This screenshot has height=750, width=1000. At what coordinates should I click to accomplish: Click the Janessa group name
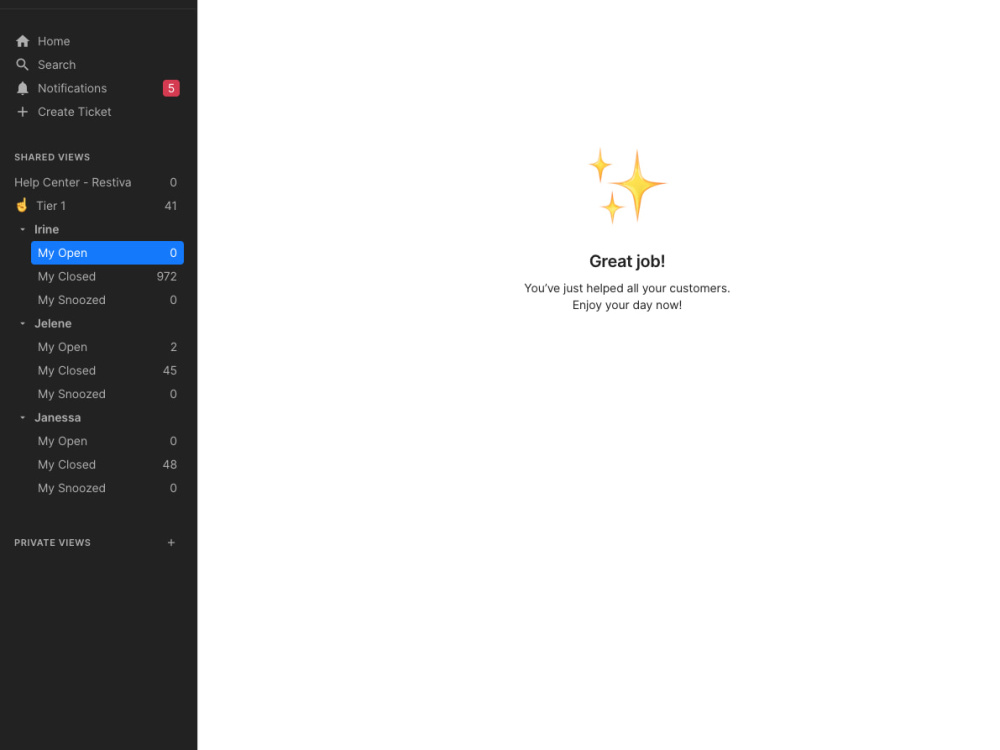(x=57, y=418)
